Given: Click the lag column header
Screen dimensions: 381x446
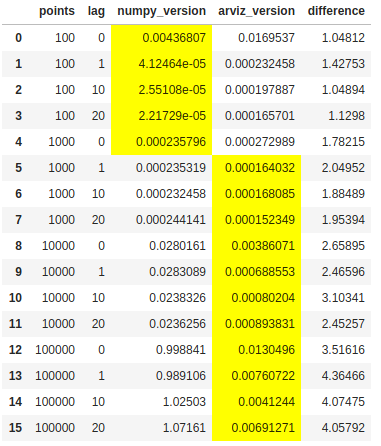Looking at the screenshot, I should [96, 11].
